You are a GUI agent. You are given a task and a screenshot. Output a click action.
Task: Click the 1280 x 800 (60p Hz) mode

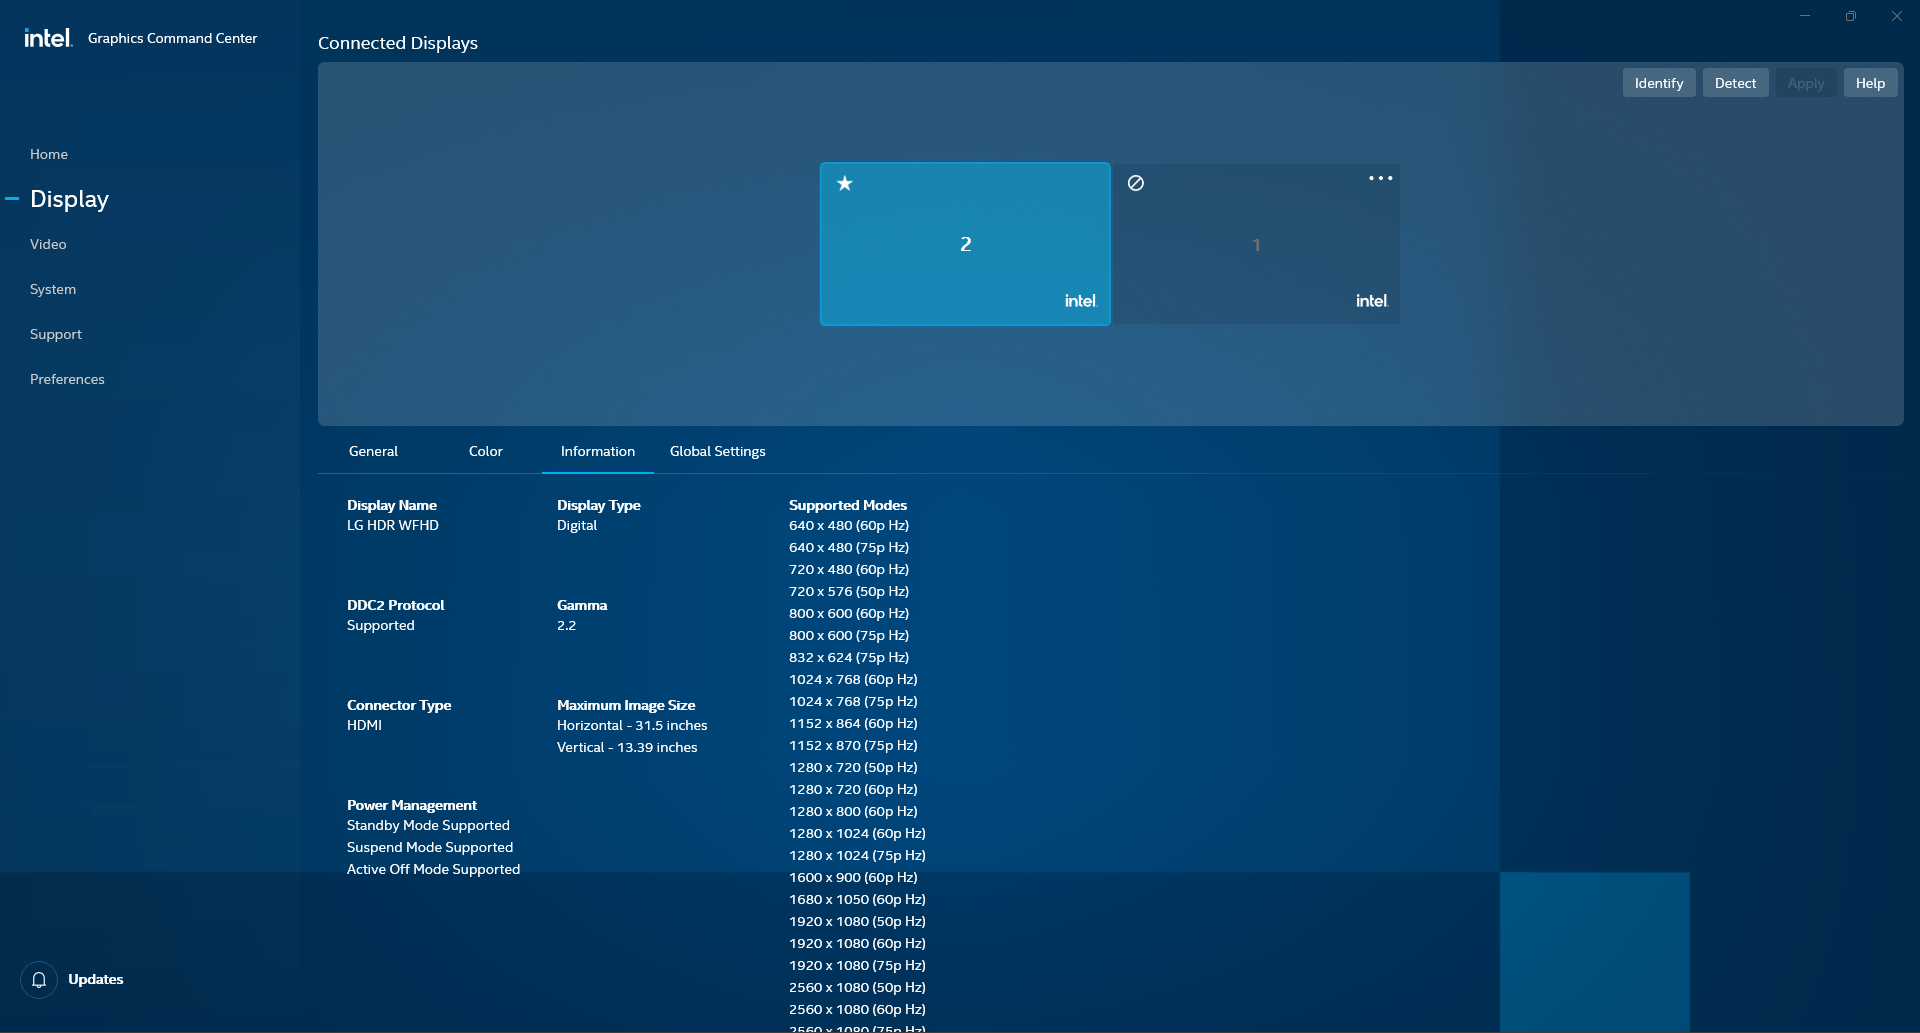tap(853, 811)
